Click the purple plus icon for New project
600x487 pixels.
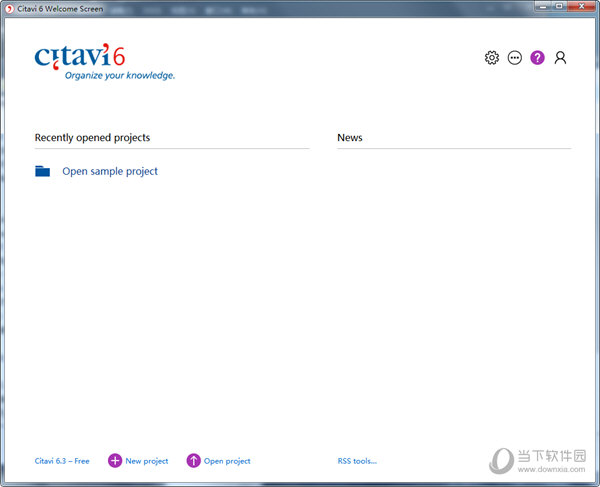tap(115, 461)
